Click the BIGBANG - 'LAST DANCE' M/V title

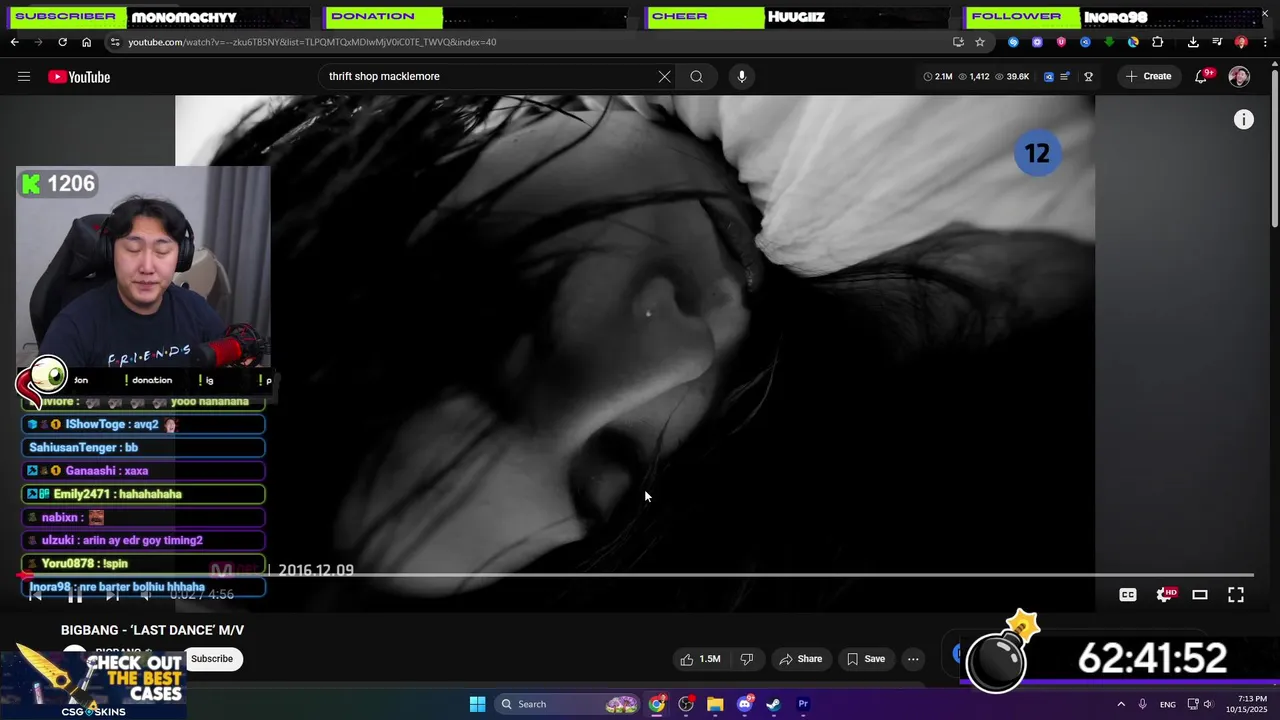tap(152, 630)
